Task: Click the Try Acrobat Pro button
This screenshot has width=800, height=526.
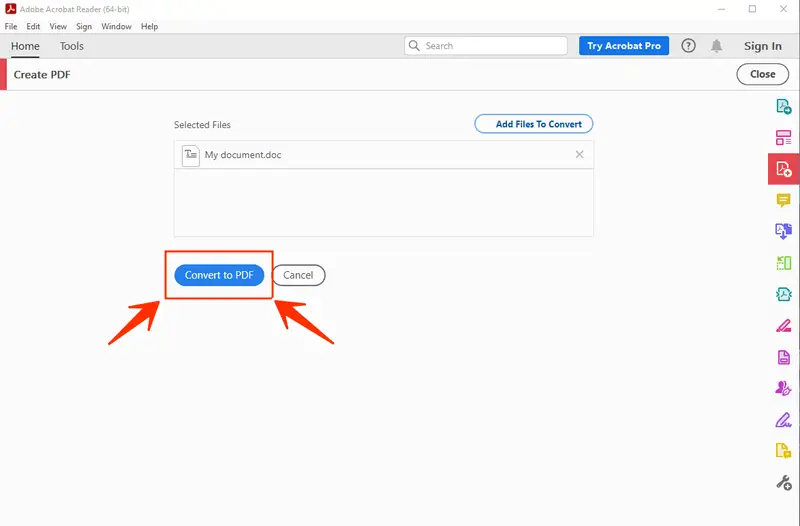Action: point(623,46)
